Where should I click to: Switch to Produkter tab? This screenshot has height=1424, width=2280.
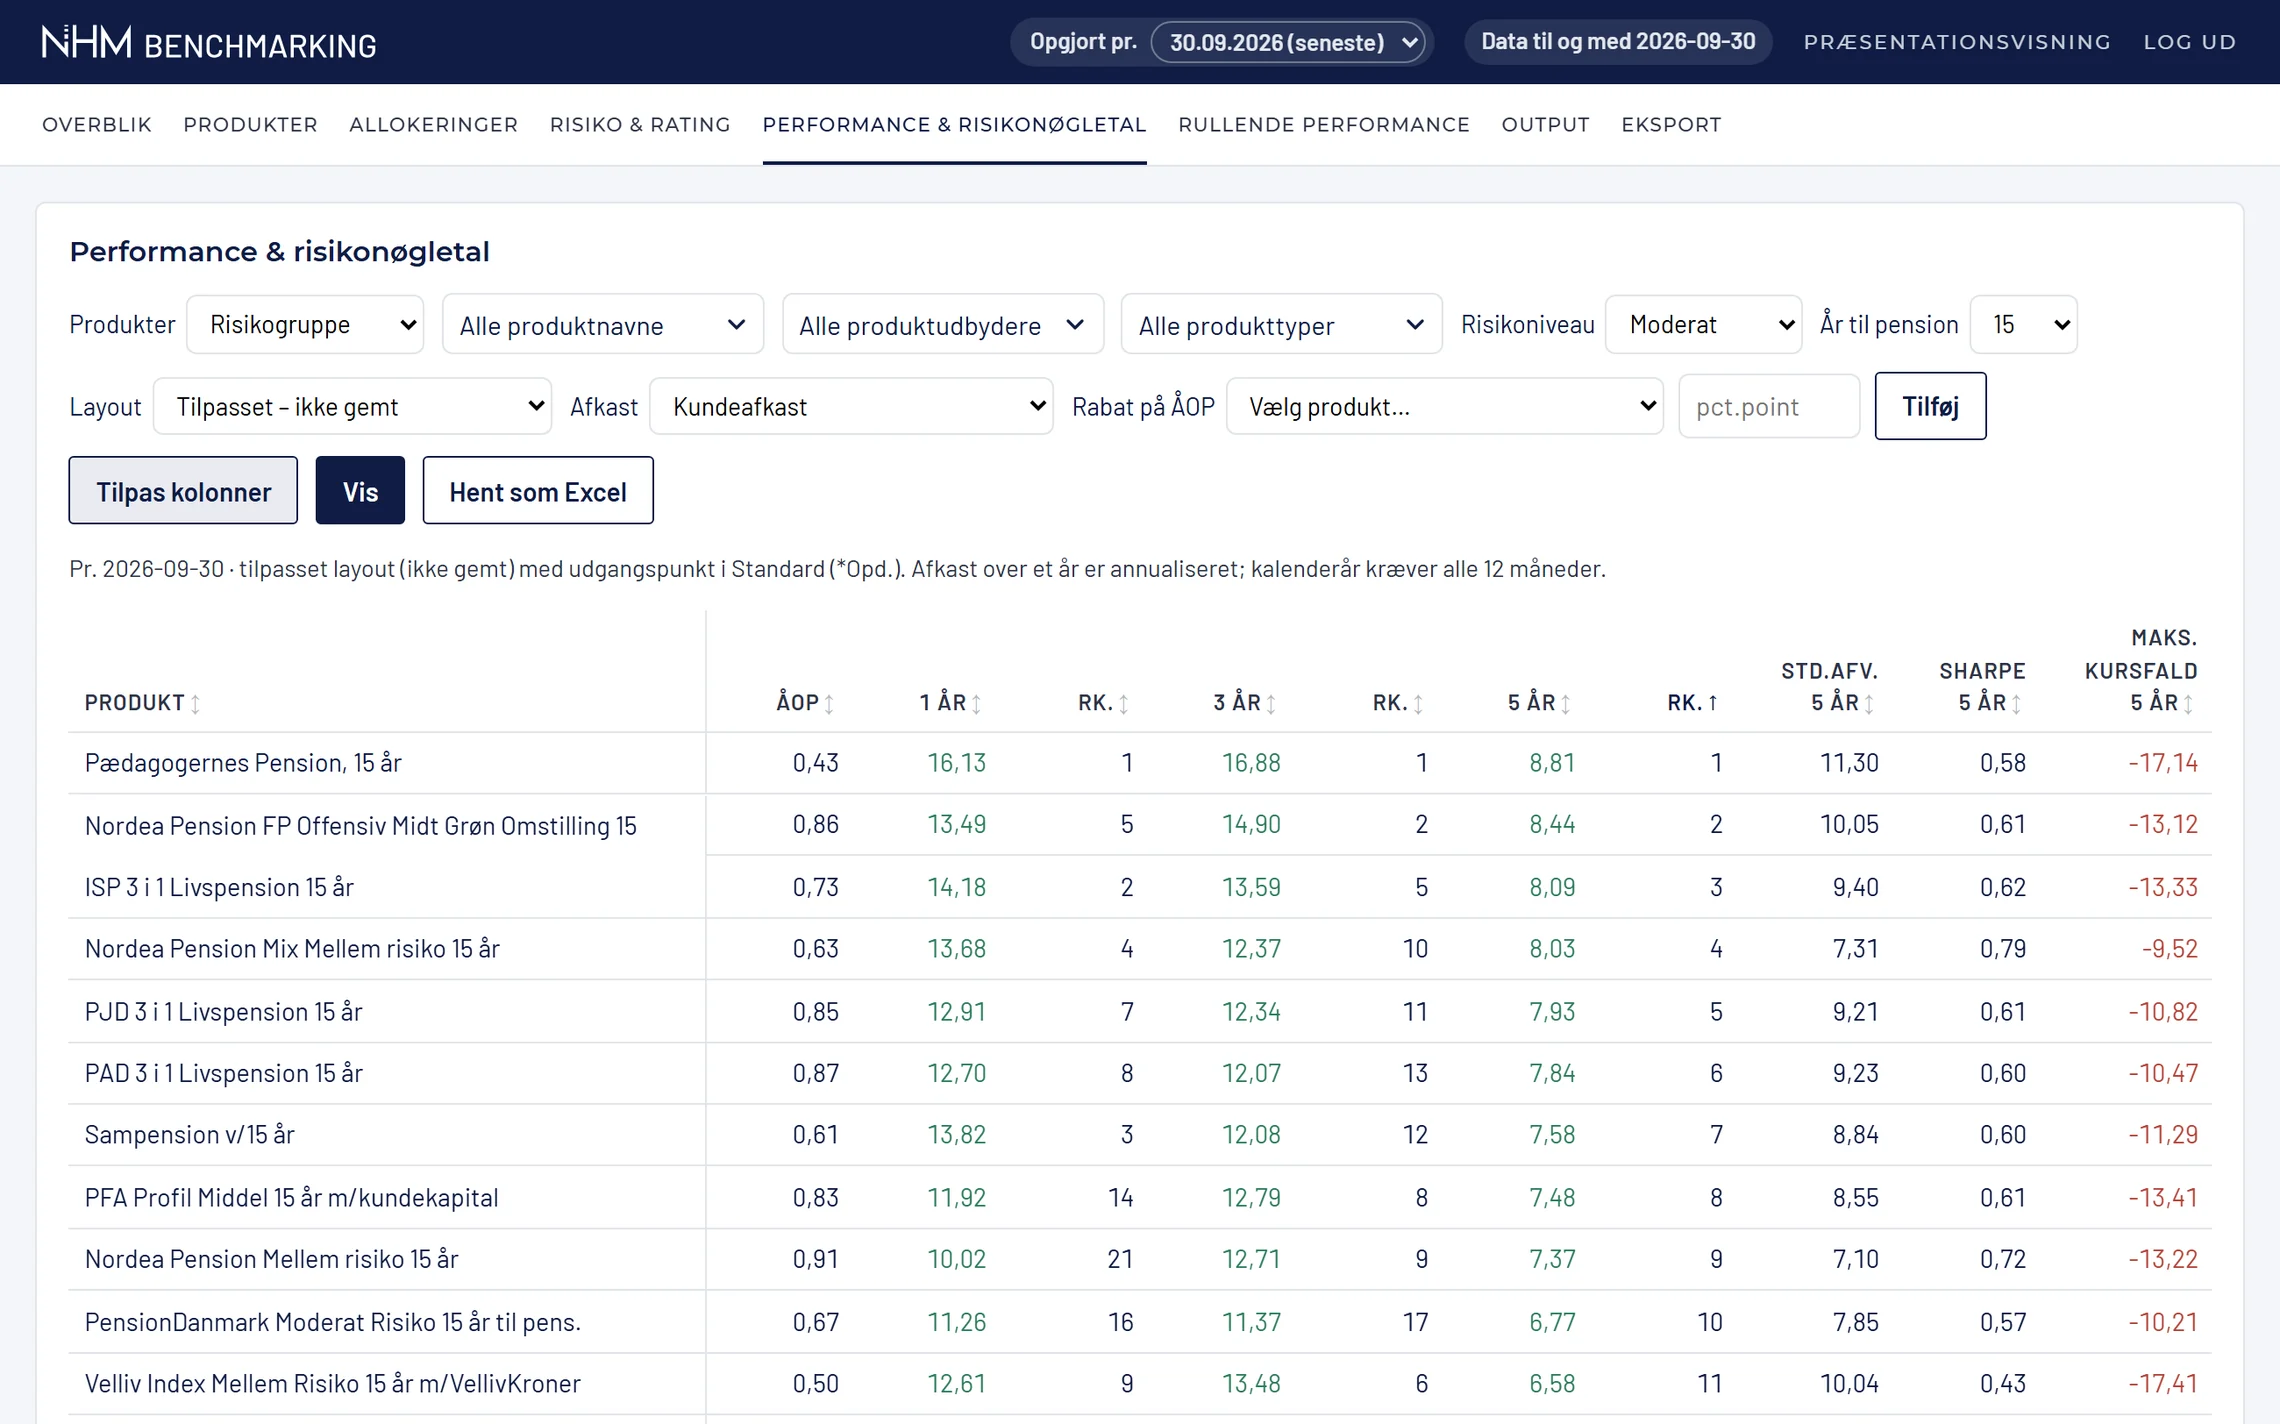point(250,125)
